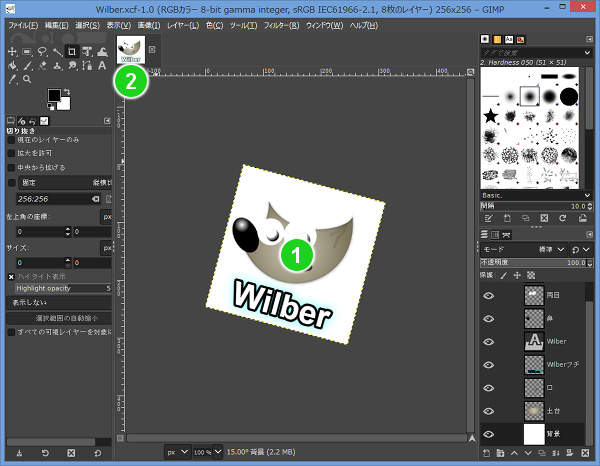
Task: Click the refresh brushes icon
Action: [564, 217]
